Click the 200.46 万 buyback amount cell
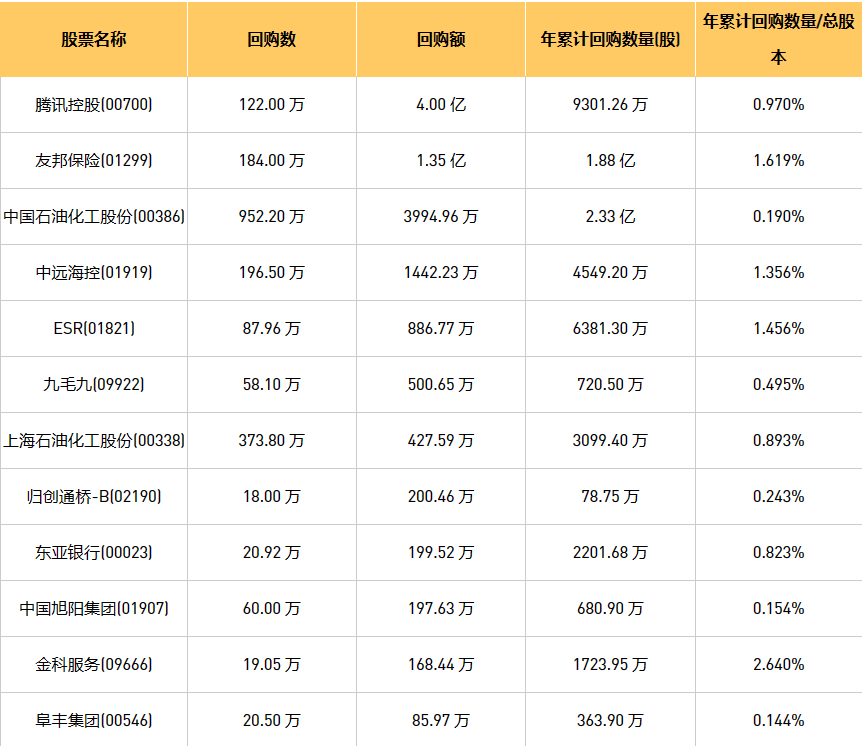 (x=441, y=497)
